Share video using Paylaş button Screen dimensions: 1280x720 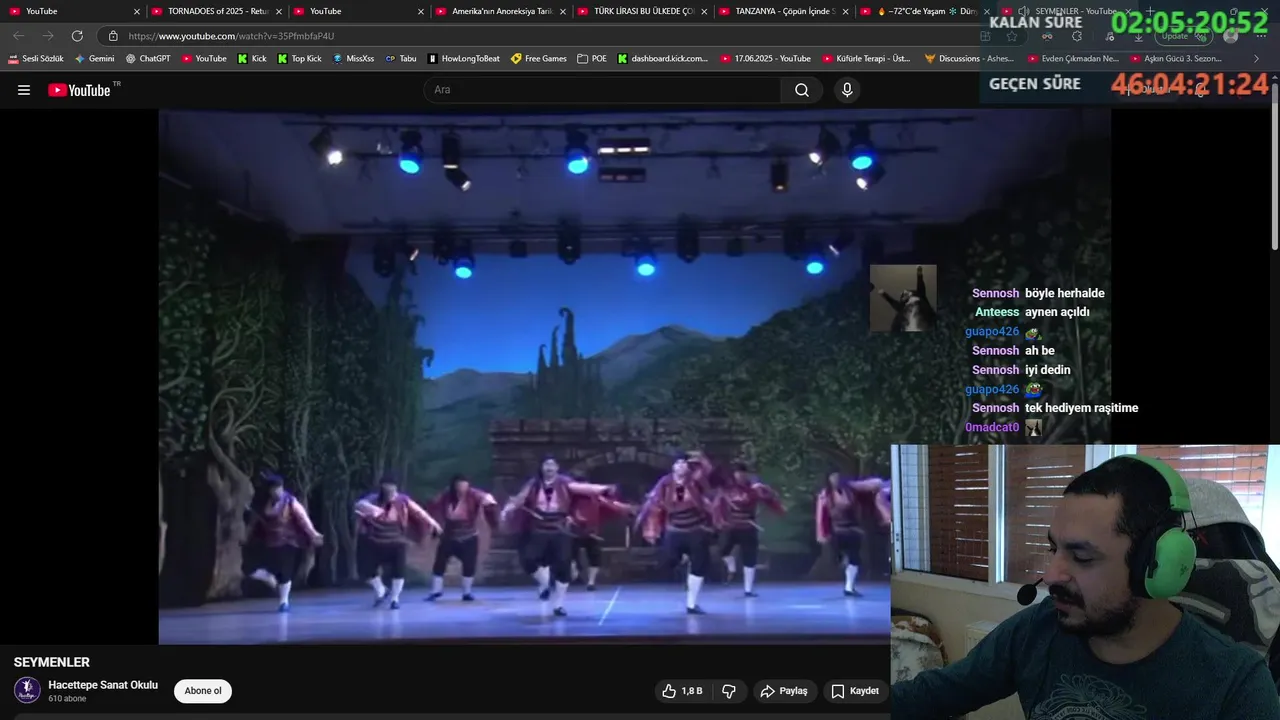[784, 691]
